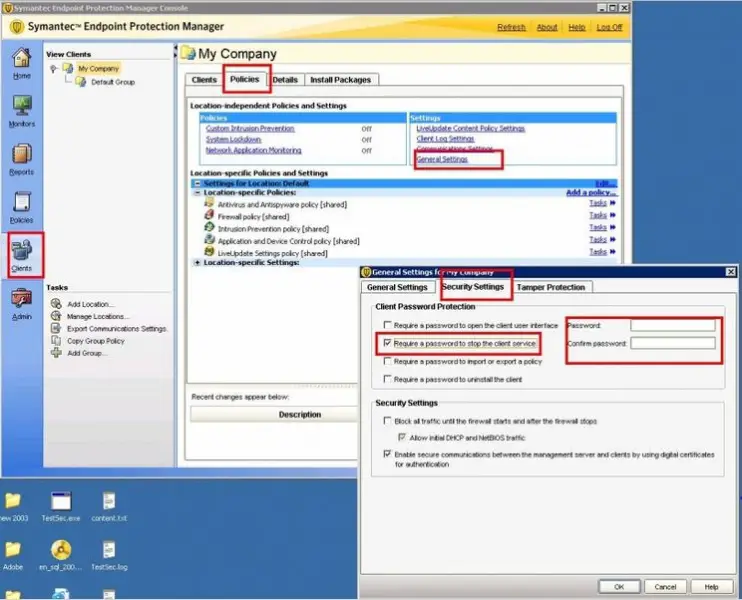
Task: Collapse Settings for Location: Default section
Action: pos(197,184)
